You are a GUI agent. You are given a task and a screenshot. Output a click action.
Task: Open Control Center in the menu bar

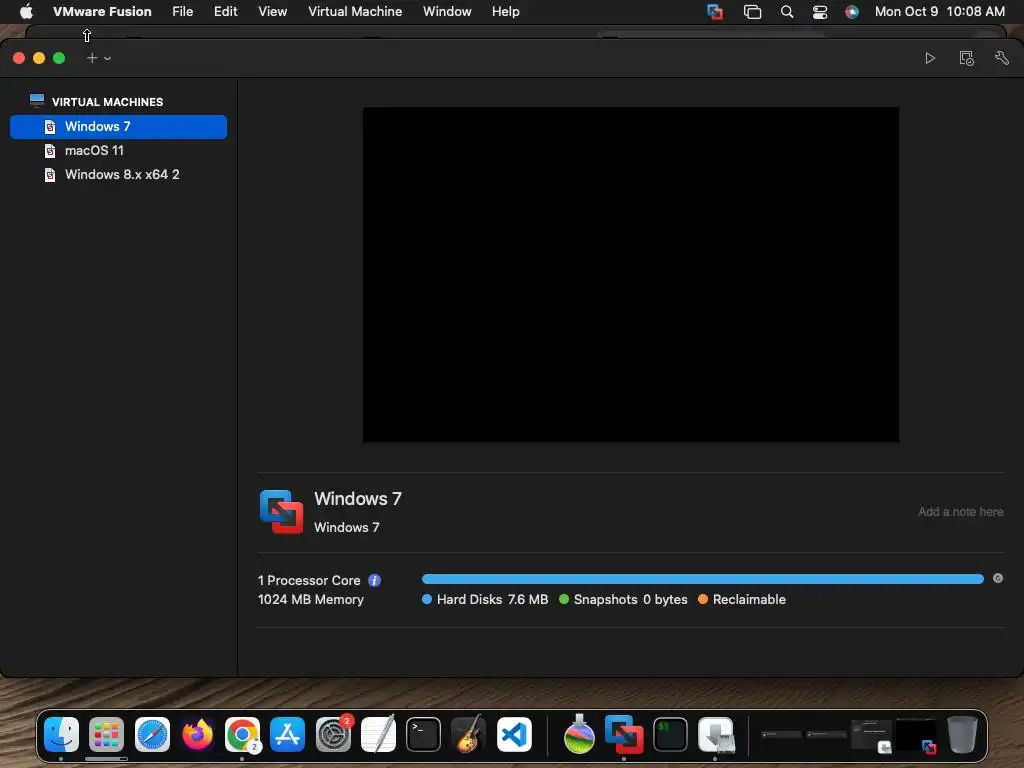tap(820, 12)
